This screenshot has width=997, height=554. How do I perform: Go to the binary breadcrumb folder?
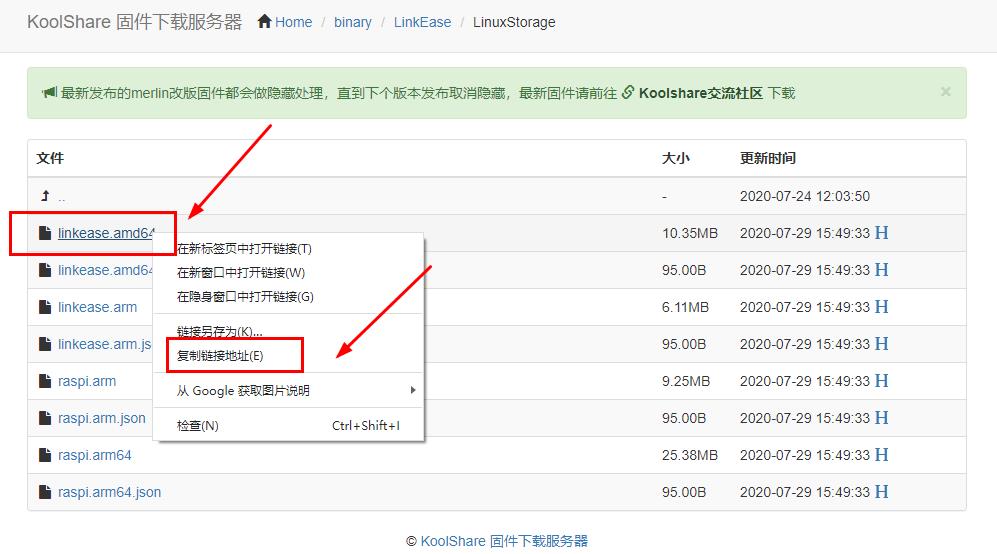353,22
